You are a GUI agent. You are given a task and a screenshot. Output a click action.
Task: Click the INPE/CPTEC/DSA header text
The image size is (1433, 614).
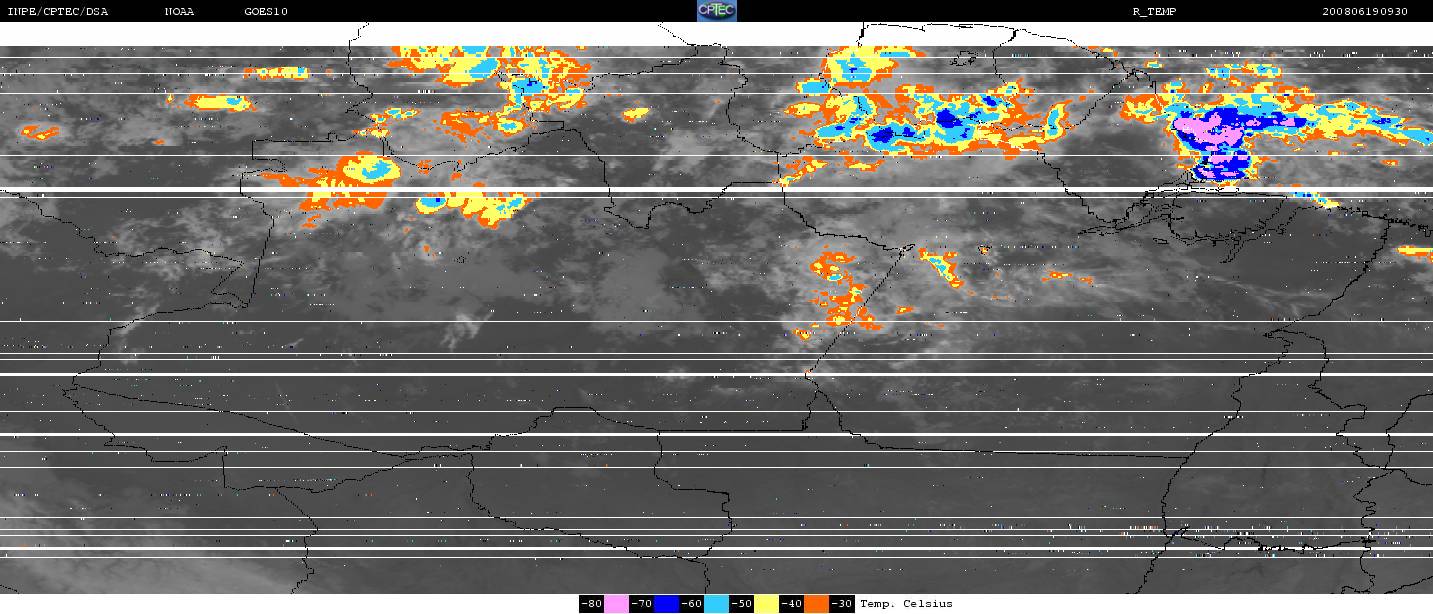click(x=57, y=12)
